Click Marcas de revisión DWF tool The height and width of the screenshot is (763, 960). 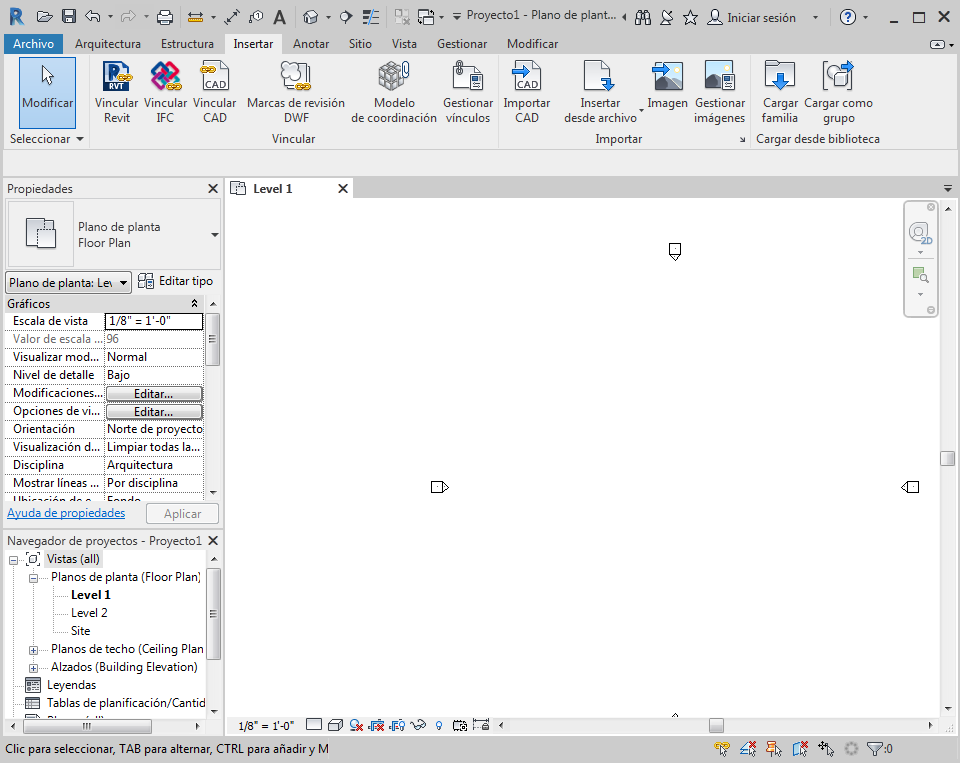[x=296, y=92]
